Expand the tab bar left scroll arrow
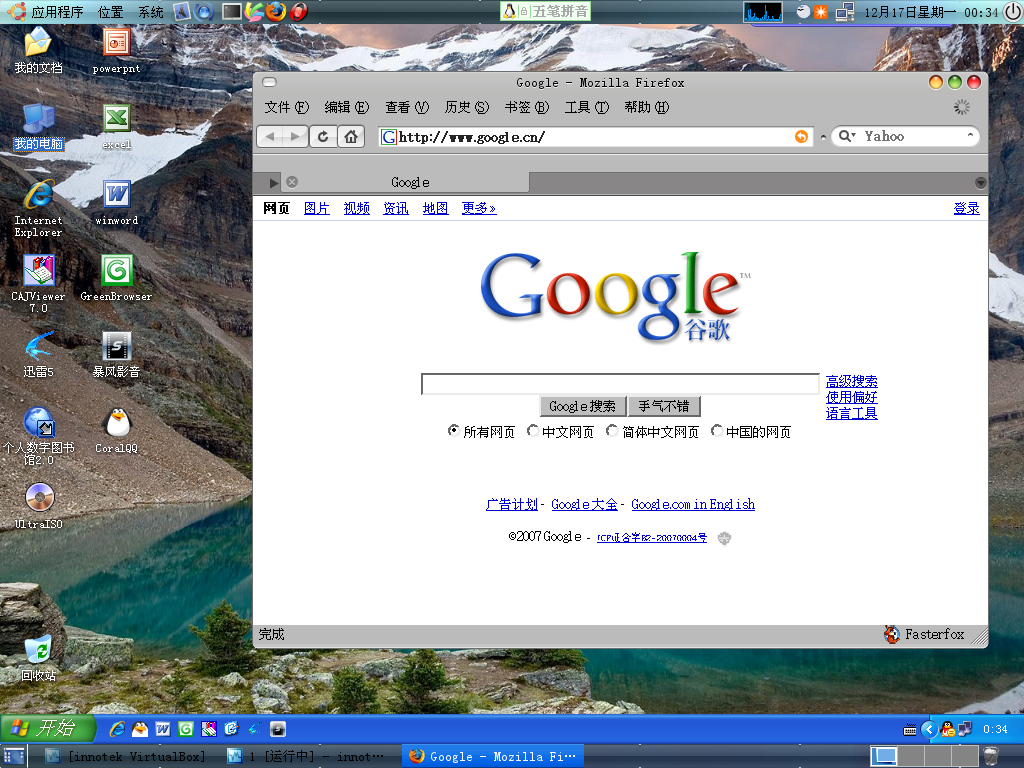1024x768 pixels. pyautogui.click(x=274, y=182)
